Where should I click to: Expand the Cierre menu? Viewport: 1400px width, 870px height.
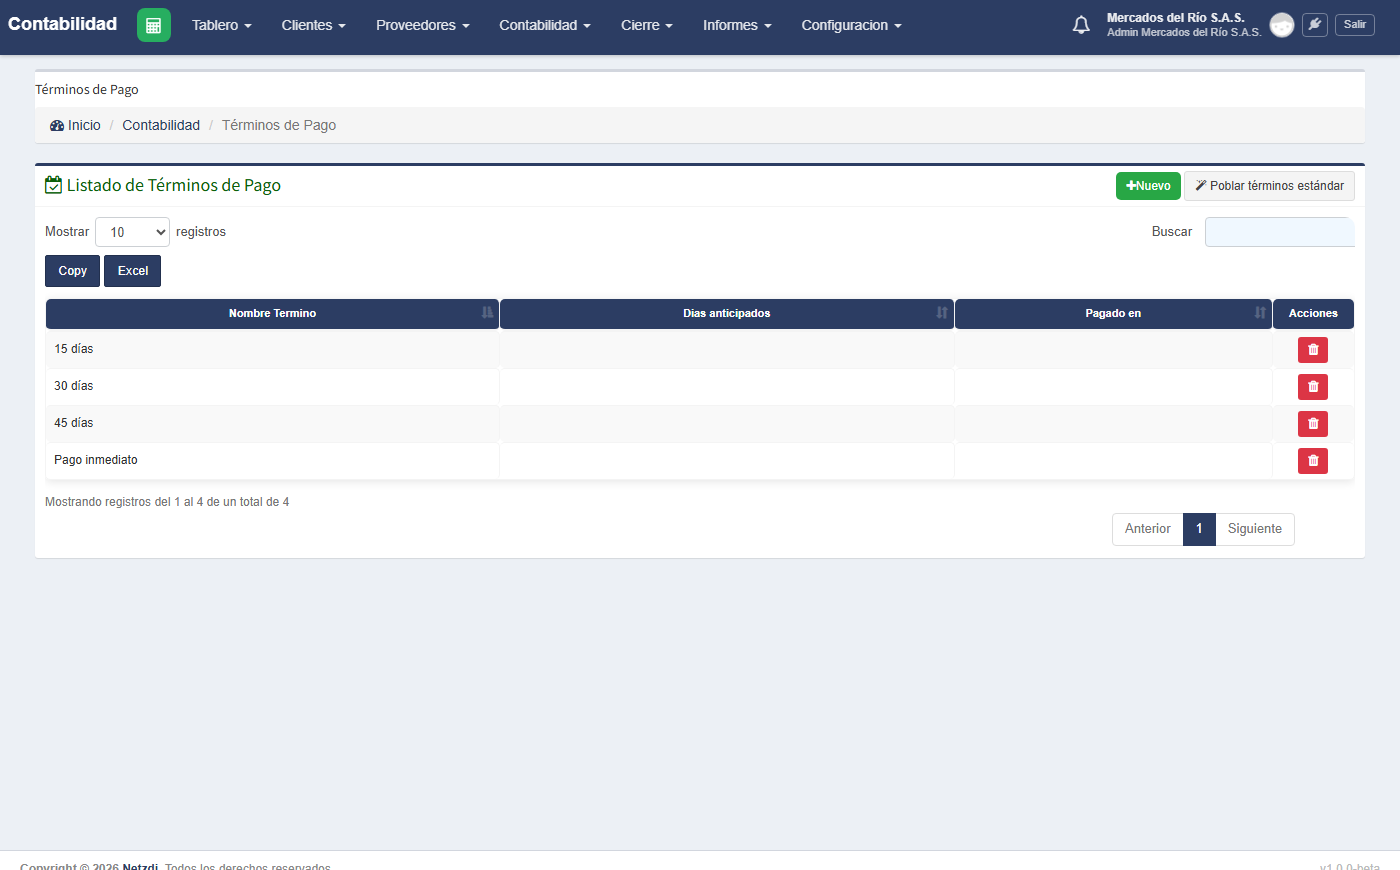coord(647,25)
